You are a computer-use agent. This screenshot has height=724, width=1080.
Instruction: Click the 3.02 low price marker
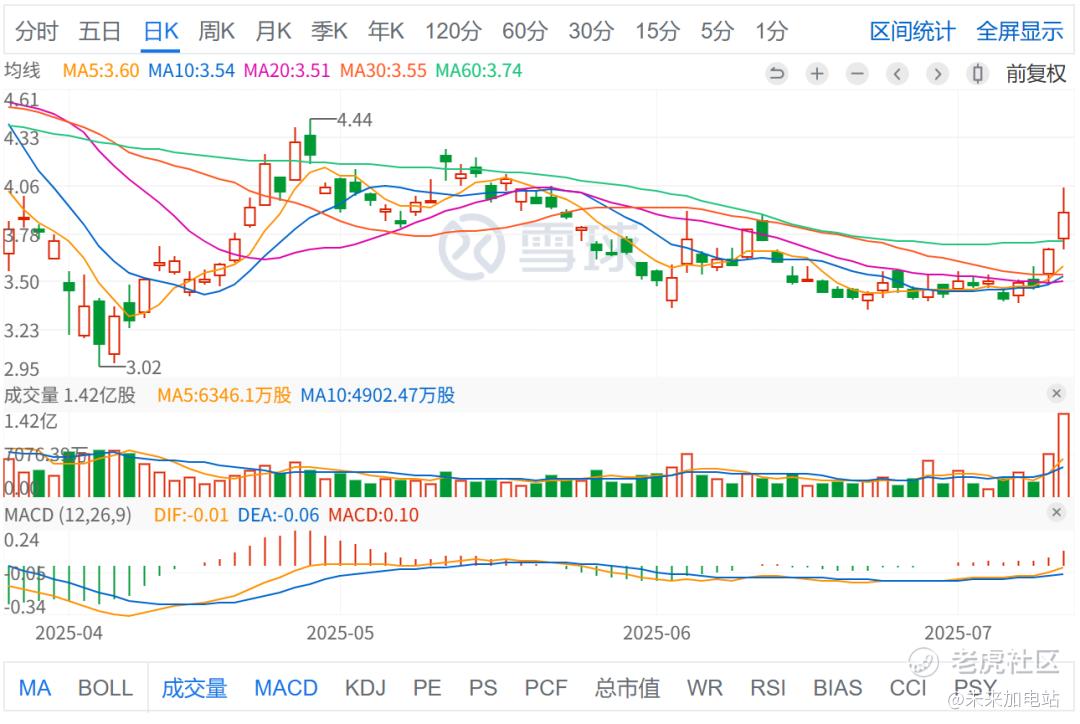coord(143,367)
